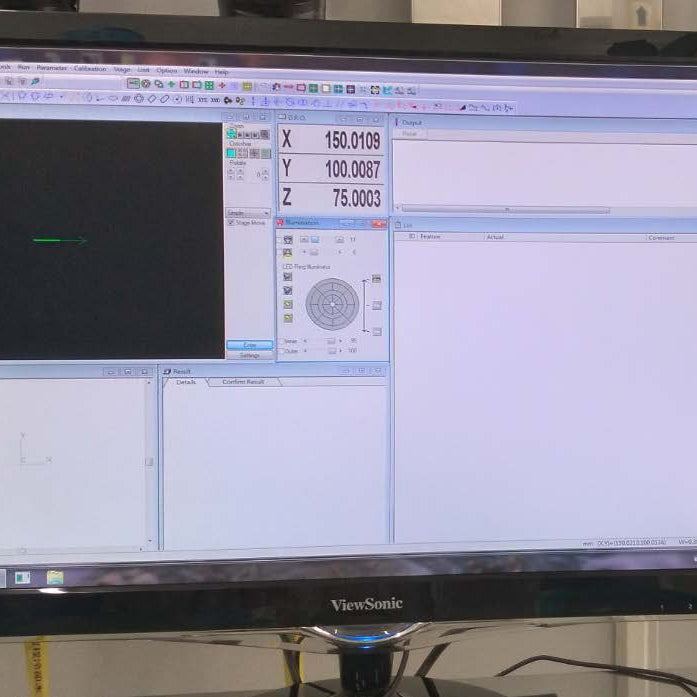697x697 pixels.
Task: Click the fourth yellow-green LED ring icon
Action: pyautogui.click(x=288, y=318)
